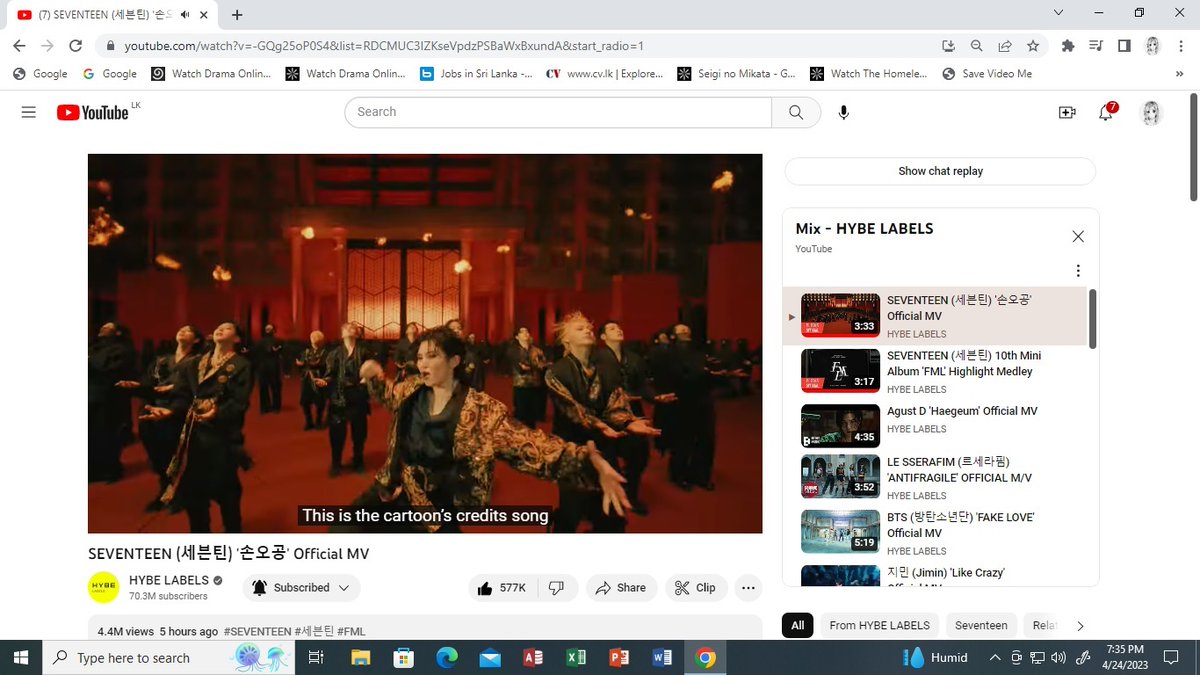Dislike the SEVENTEEN video

(557, 588)
